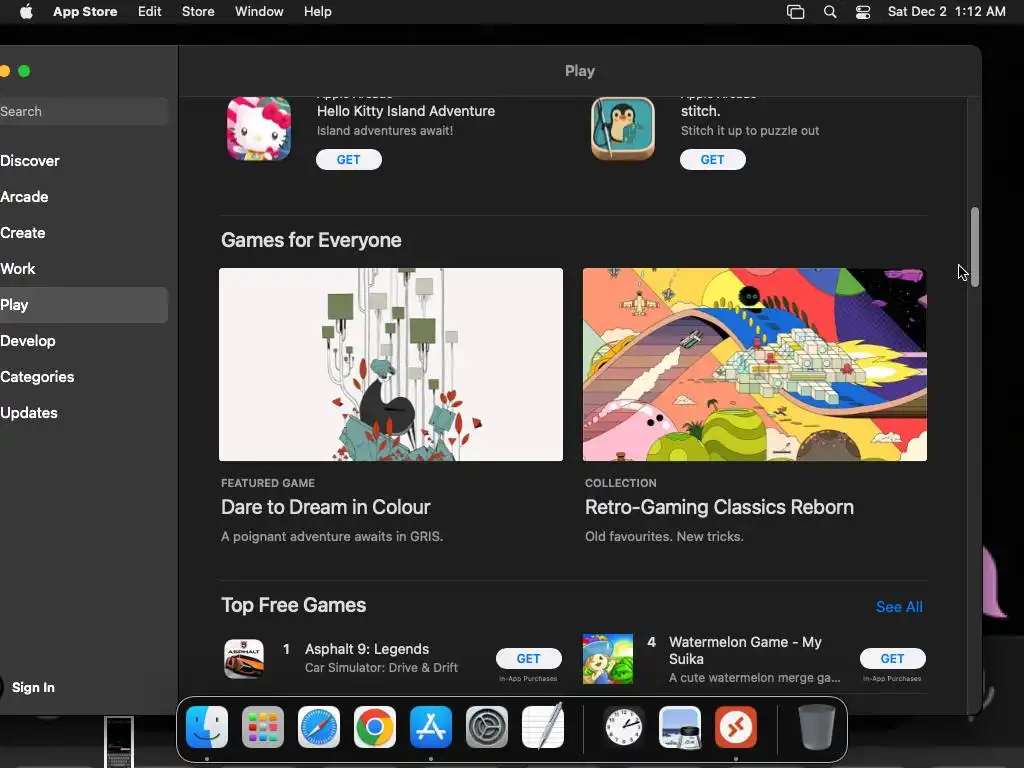Go to the Arcade section

point(84,197)
